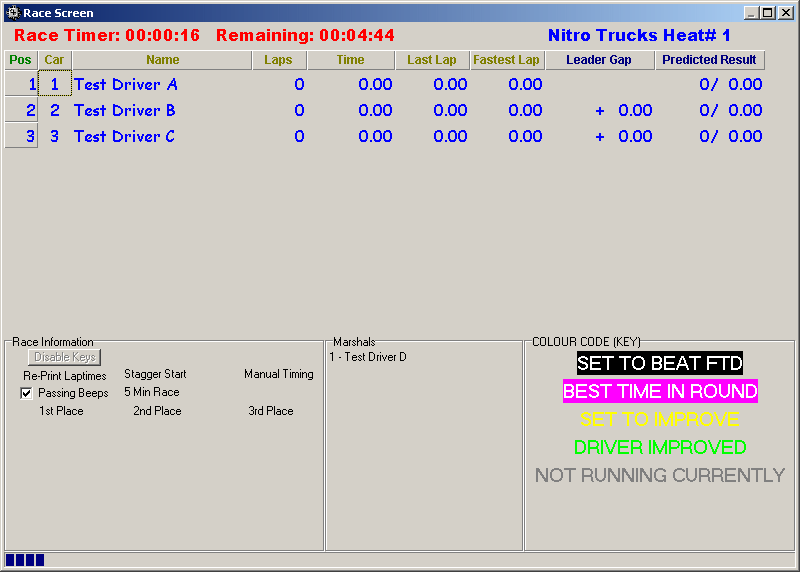
Task: Click the Disable Keys button
Action: pos(65,357)
